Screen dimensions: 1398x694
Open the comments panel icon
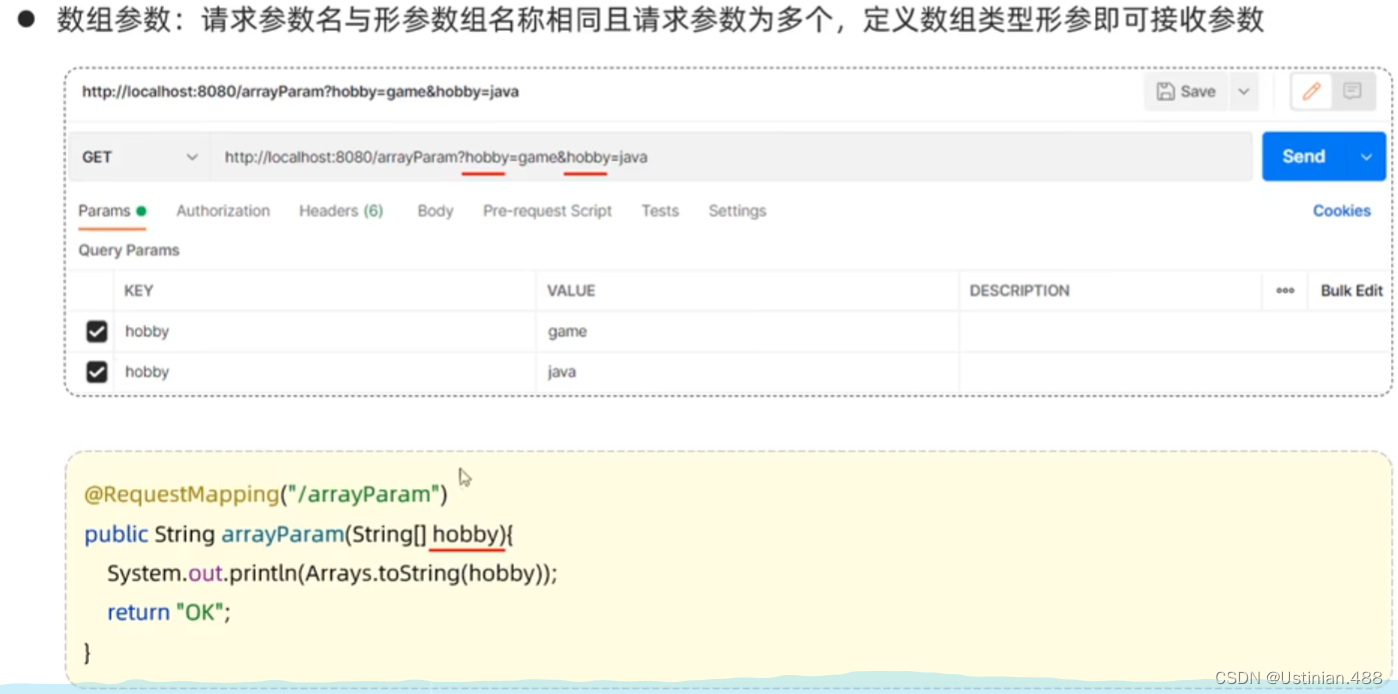point(1352,91)
